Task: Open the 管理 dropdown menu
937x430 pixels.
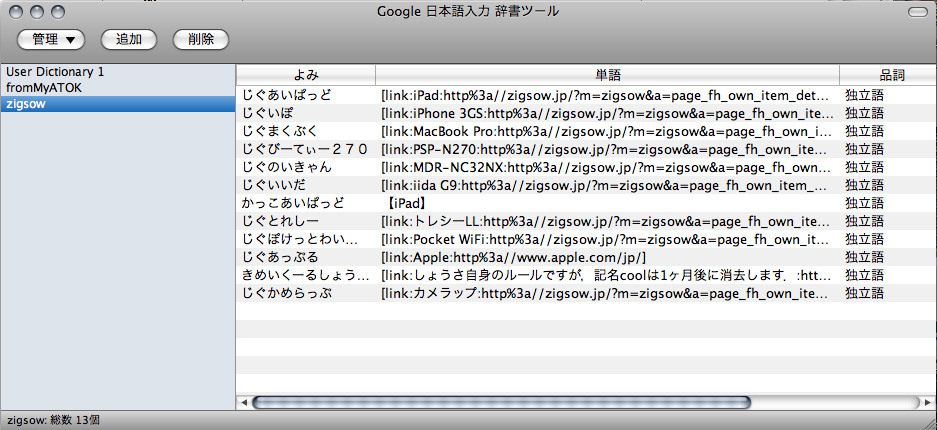Action: coord(51,39)
